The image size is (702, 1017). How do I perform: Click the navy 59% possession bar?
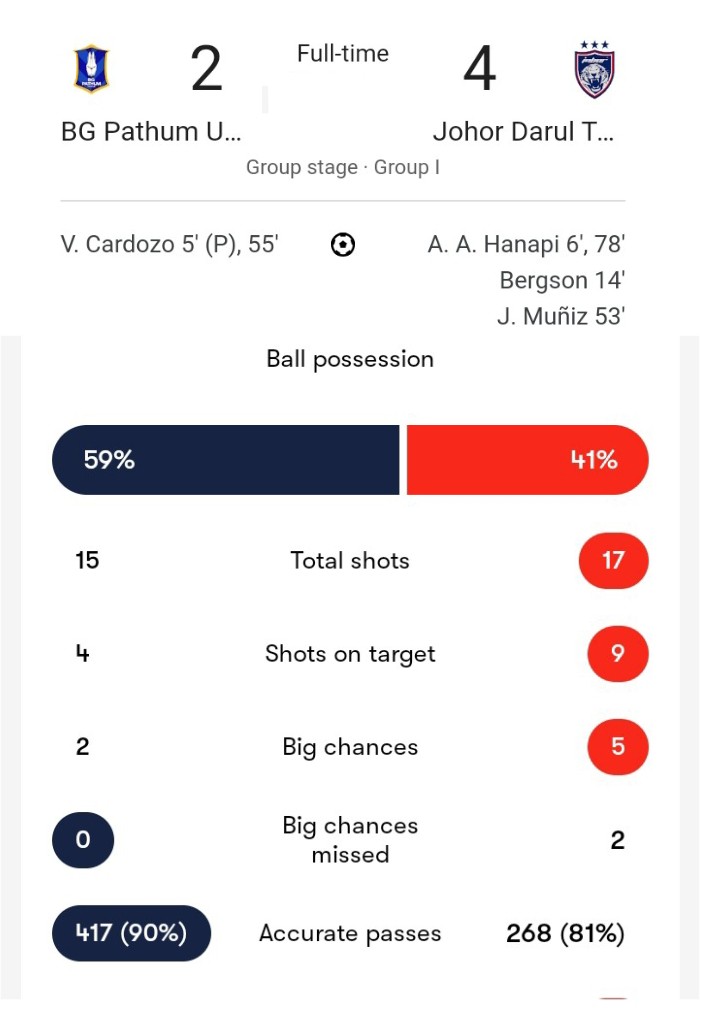click(x=226, y=460)
